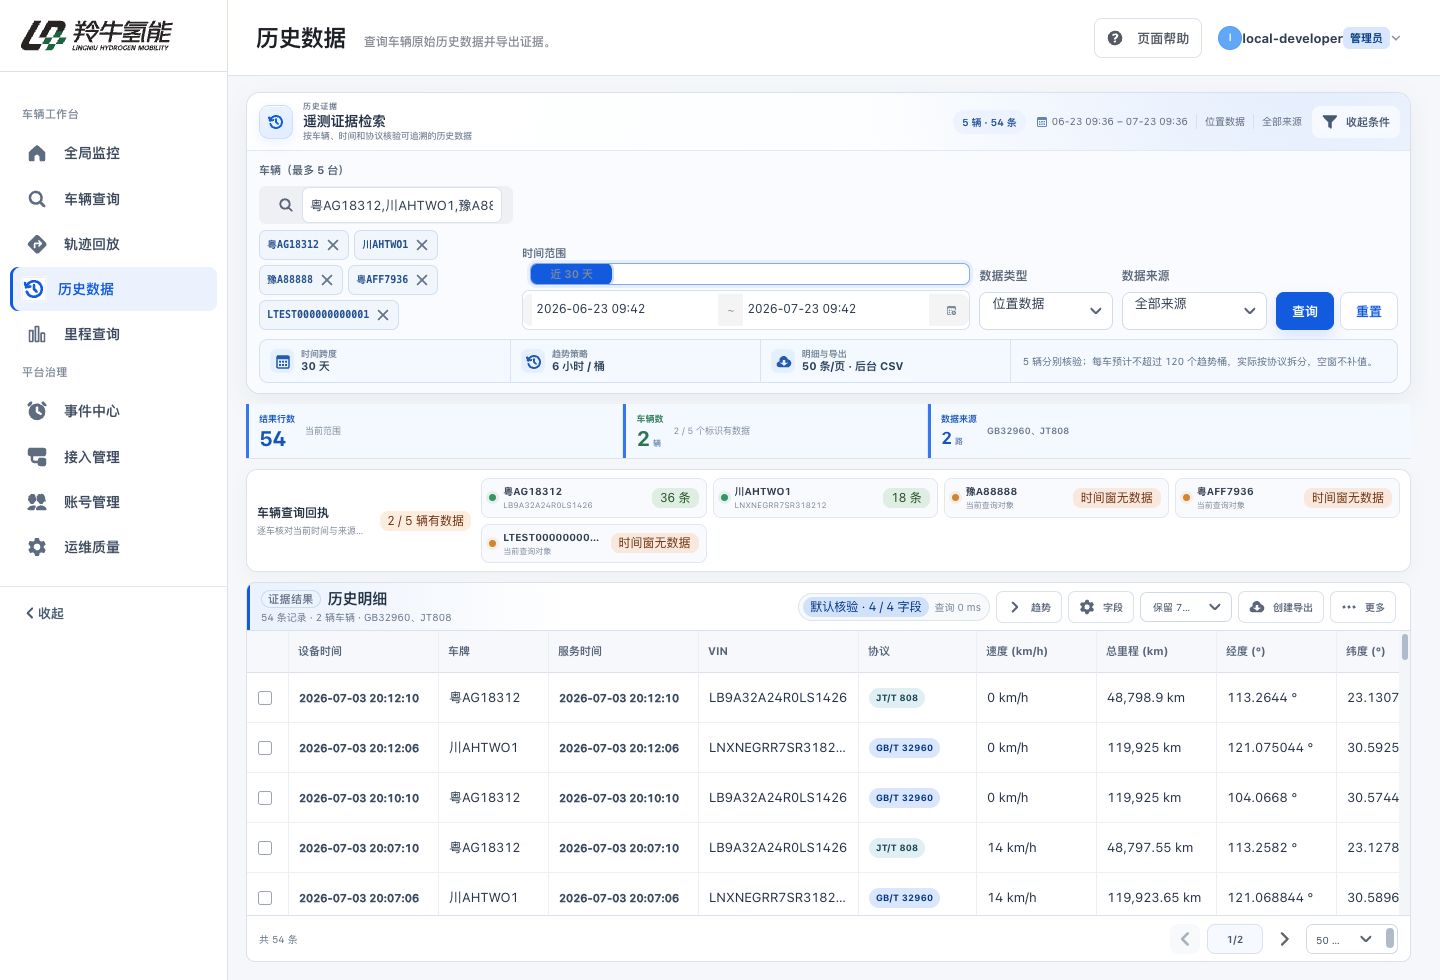
Task: Open the local-developer account menu chevron
Action: (1396, 38)
